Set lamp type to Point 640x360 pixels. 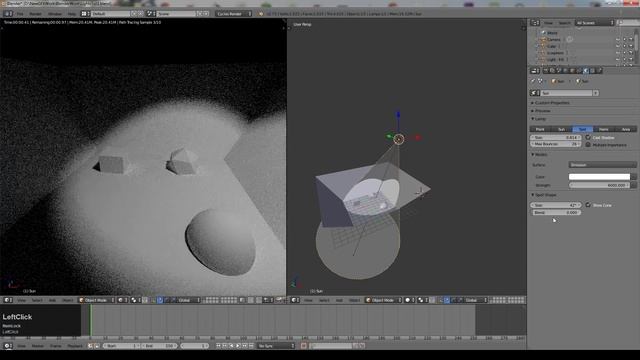pos(540,129)
